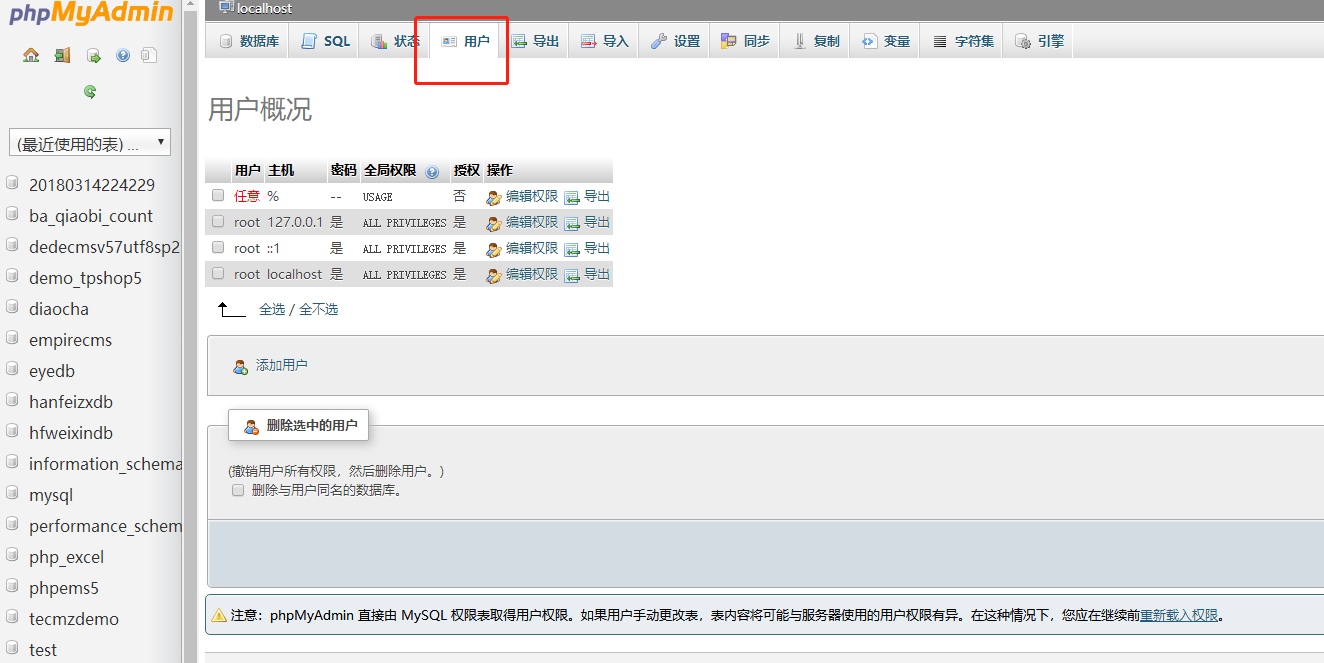
Task: Switch to the SQL tab
Action: (325, 41)
